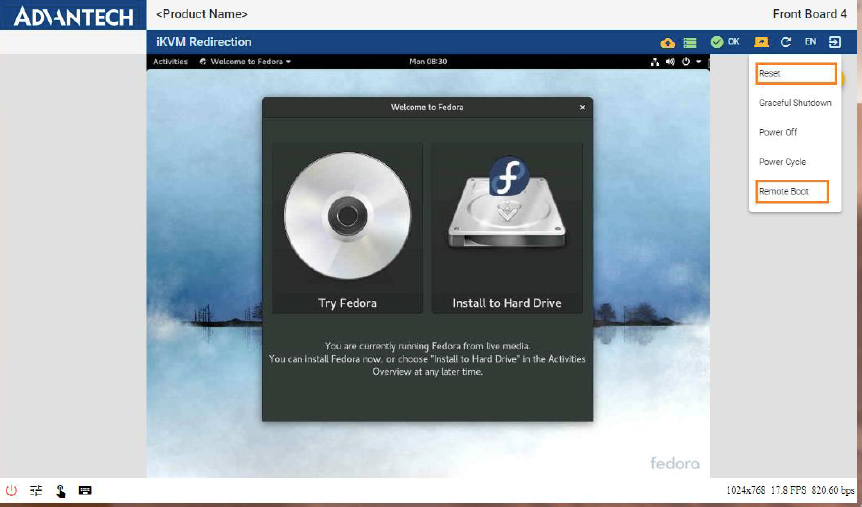
Task: Choose Power Cycle menu entry
Action: point(782,162)
